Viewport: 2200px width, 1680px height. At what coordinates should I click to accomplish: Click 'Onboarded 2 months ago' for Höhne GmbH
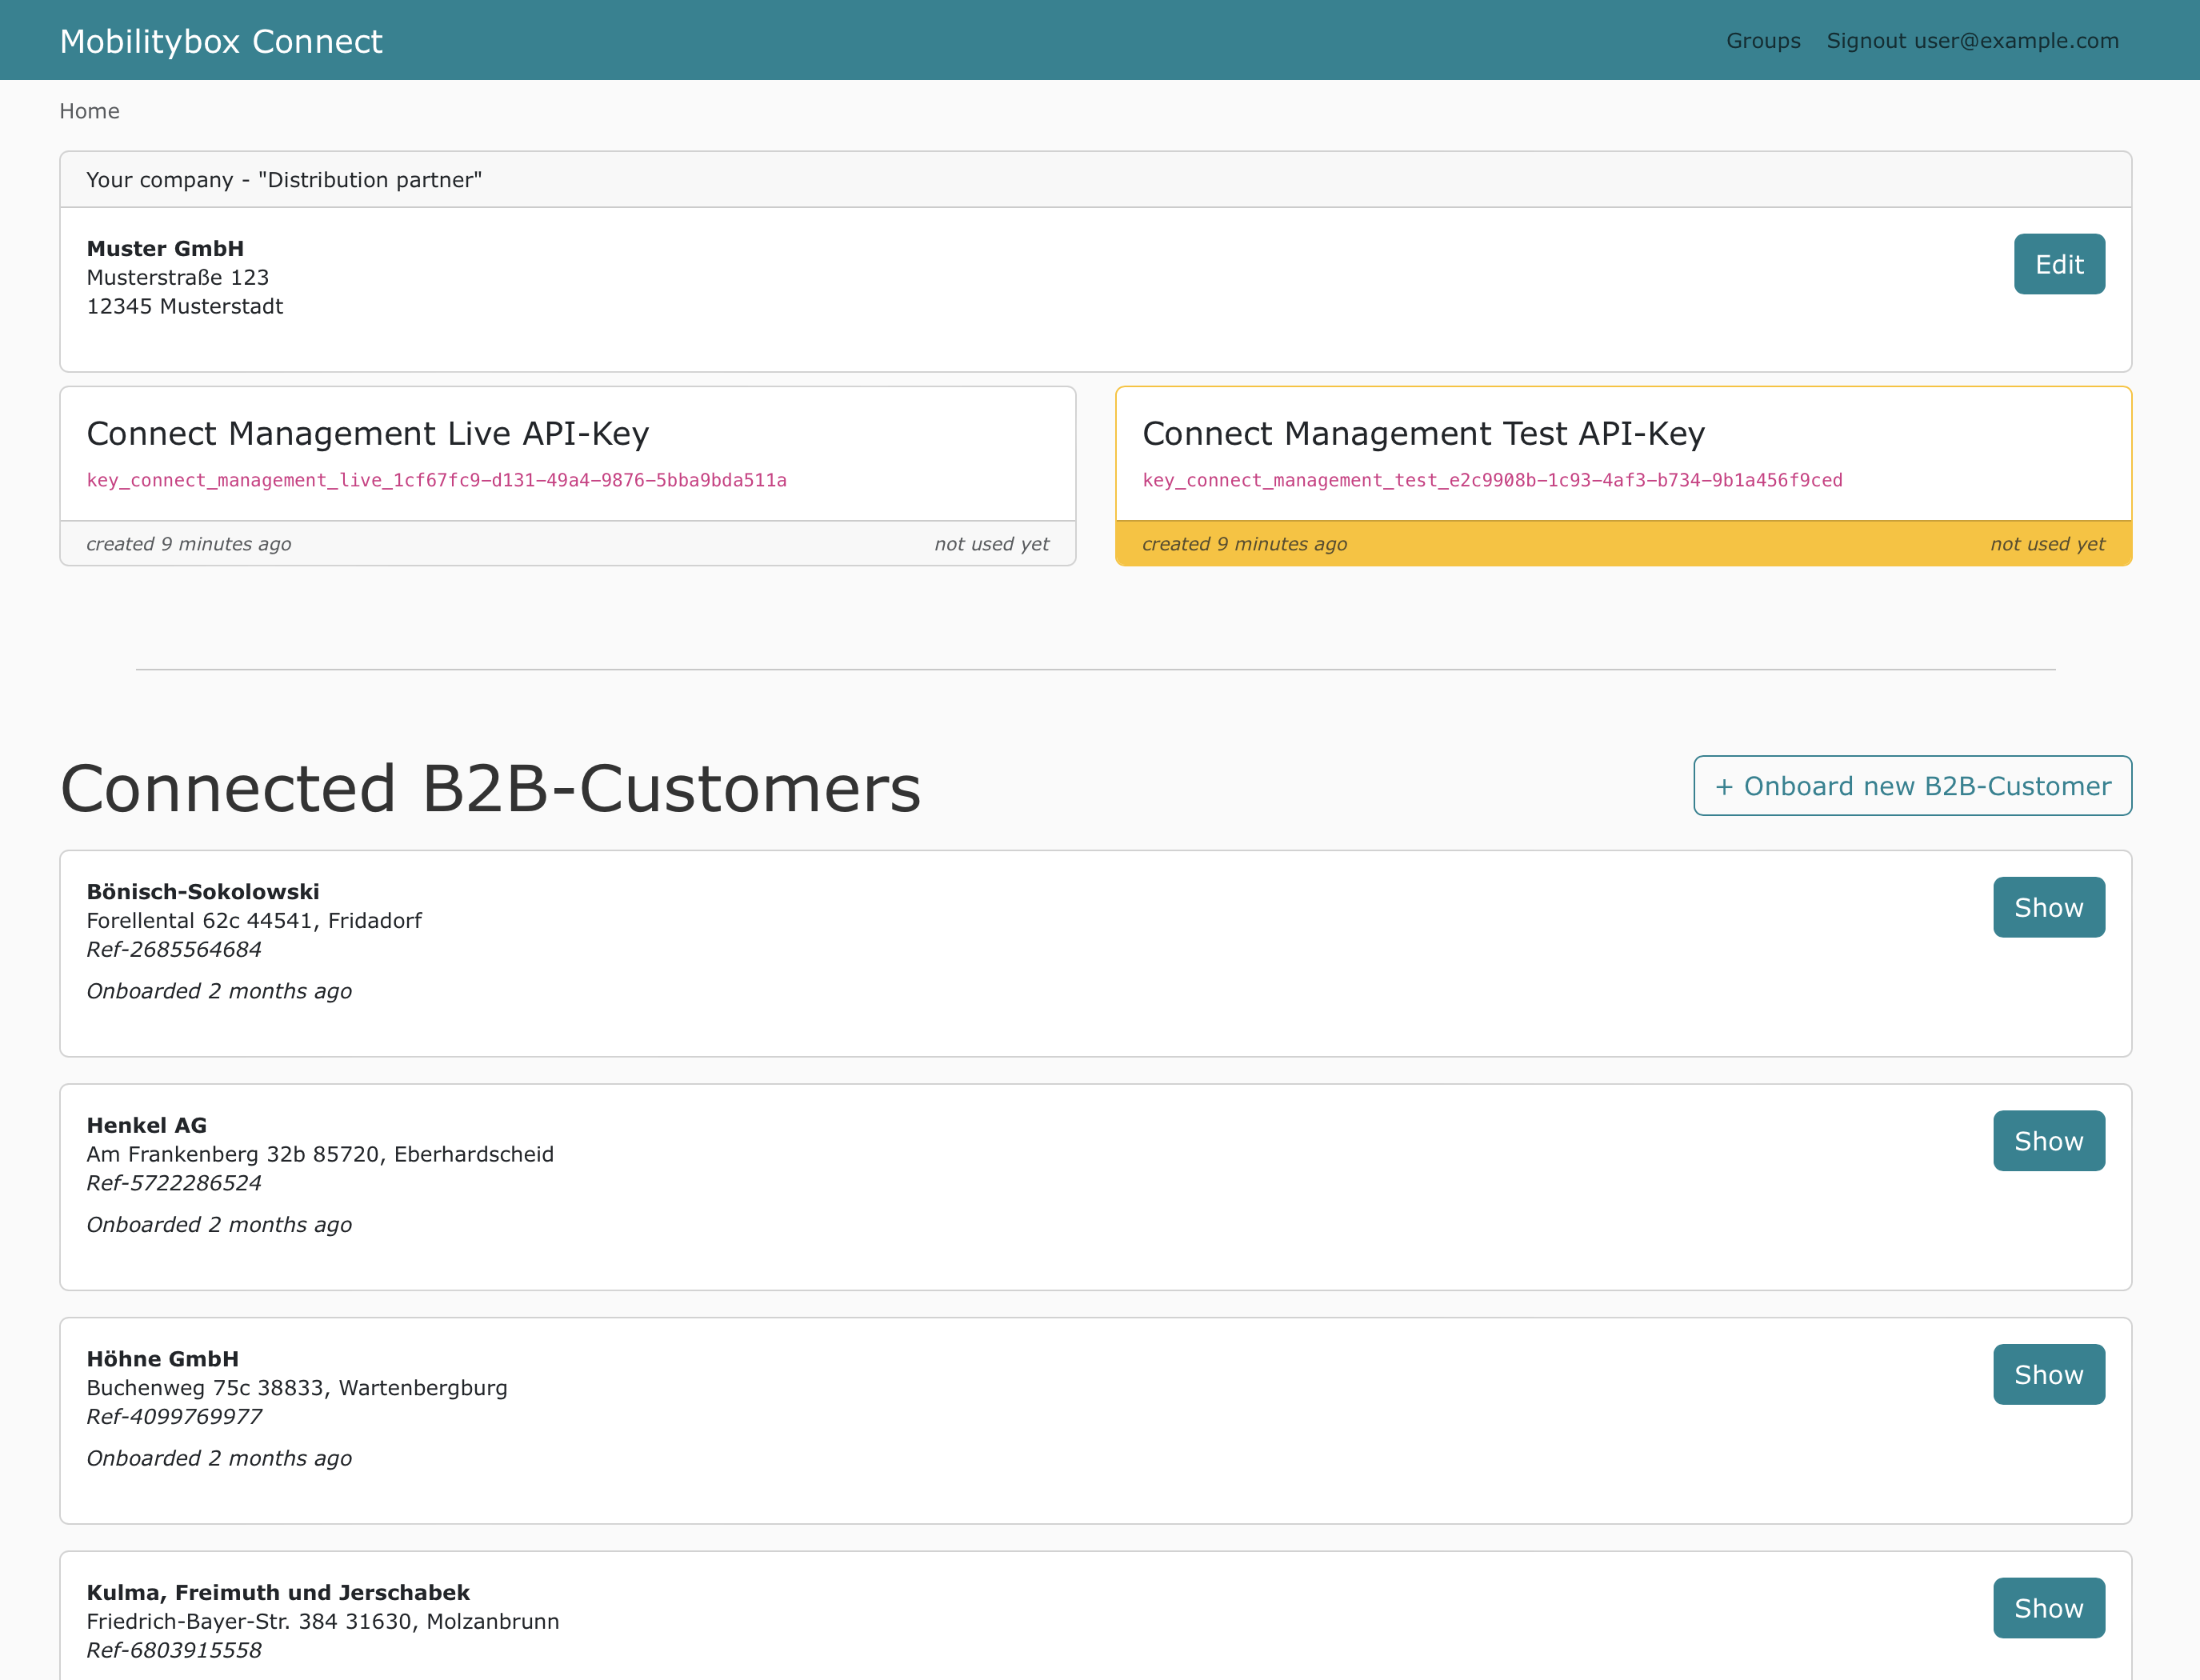[x=219, y=1458]
